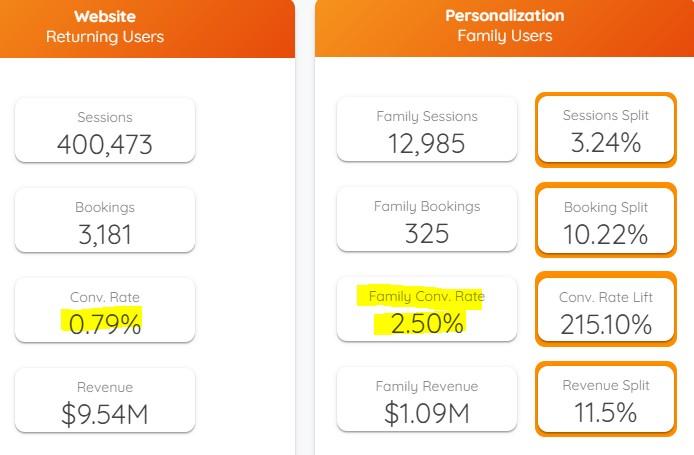Open the Family Bookings card

coord(427,219)
